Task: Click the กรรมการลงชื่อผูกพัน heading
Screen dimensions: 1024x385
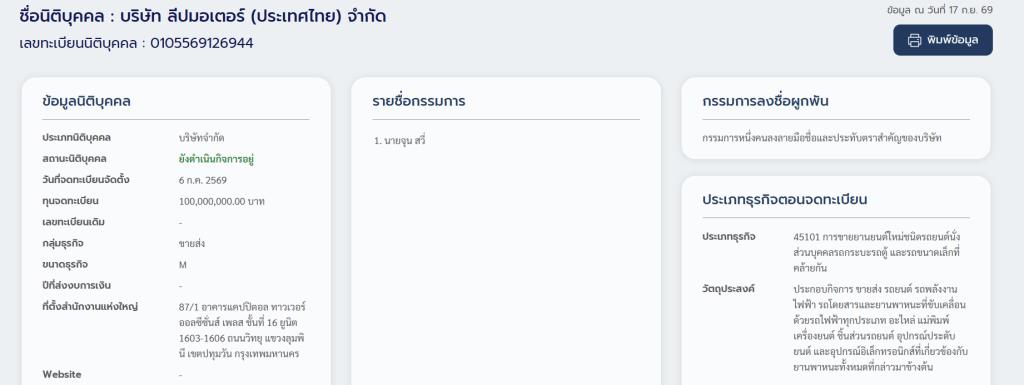Action: coord(765,101)
